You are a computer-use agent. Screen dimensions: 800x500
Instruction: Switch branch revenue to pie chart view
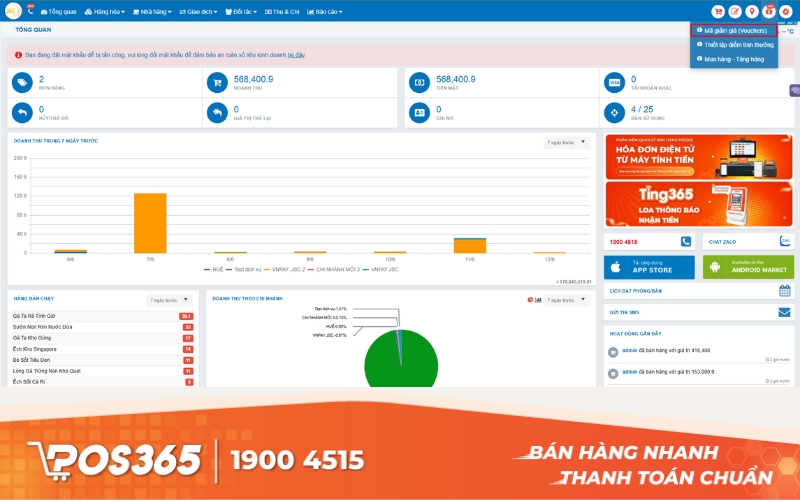(530, 299)
